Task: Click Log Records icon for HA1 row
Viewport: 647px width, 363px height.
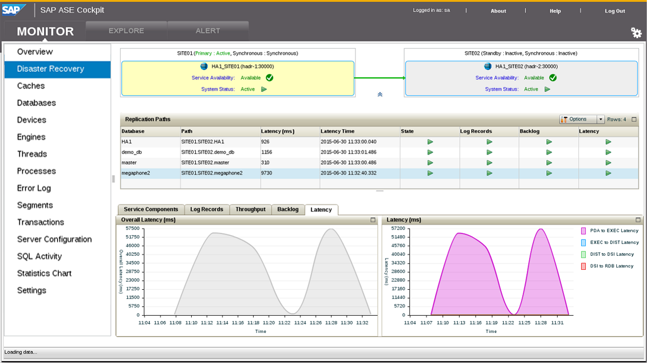Action: pyautogui.click(x=489, y=142)
